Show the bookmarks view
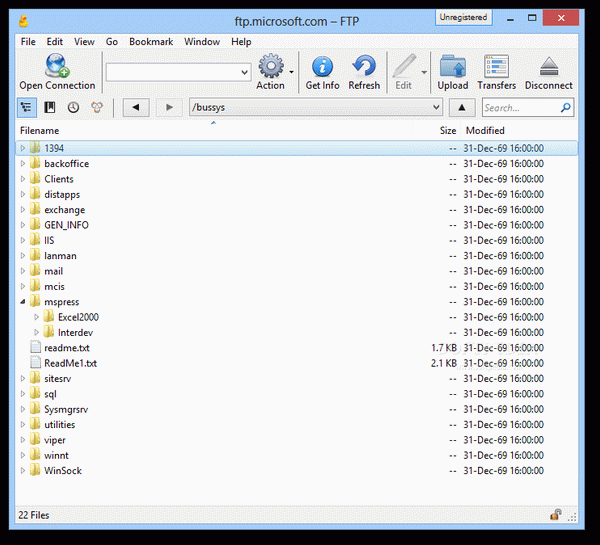 coord(50,108)
